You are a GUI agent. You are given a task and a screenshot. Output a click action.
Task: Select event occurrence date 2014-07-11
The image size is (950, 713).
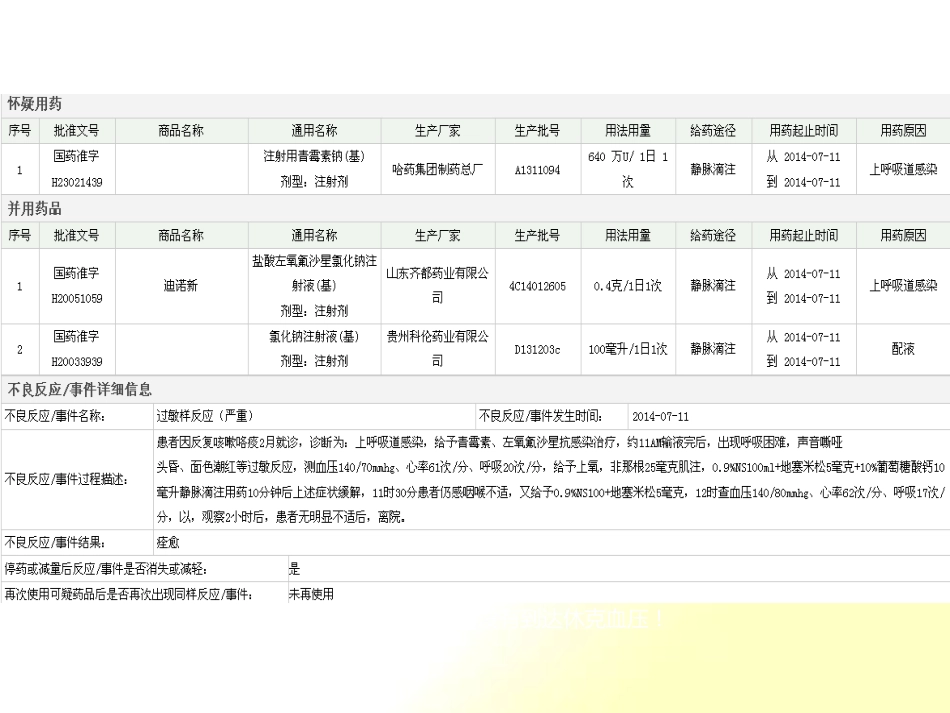[x=660, y=417]
